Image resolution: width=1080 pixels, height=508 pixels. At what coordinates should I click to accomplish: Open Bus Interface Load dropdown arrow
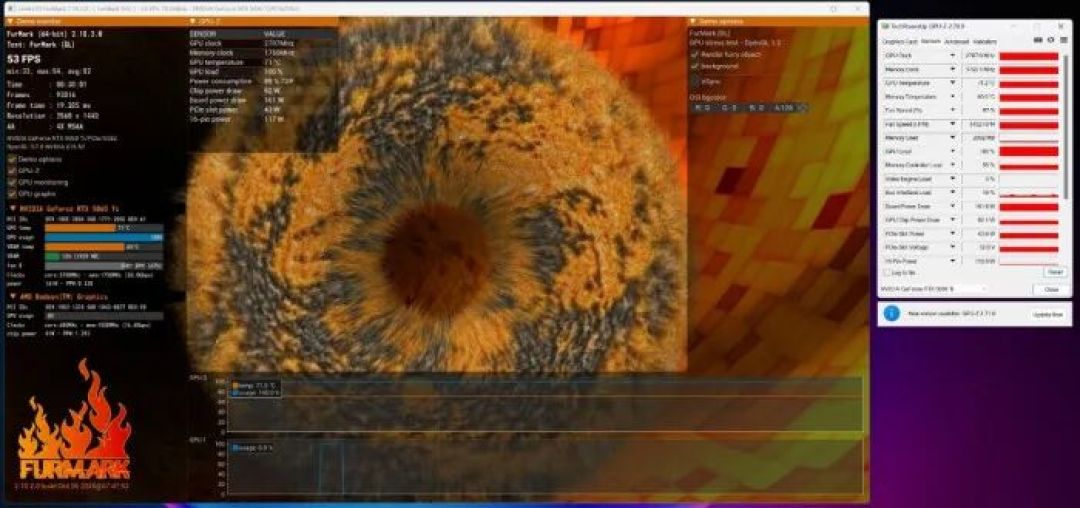click(x=953, y=193)
